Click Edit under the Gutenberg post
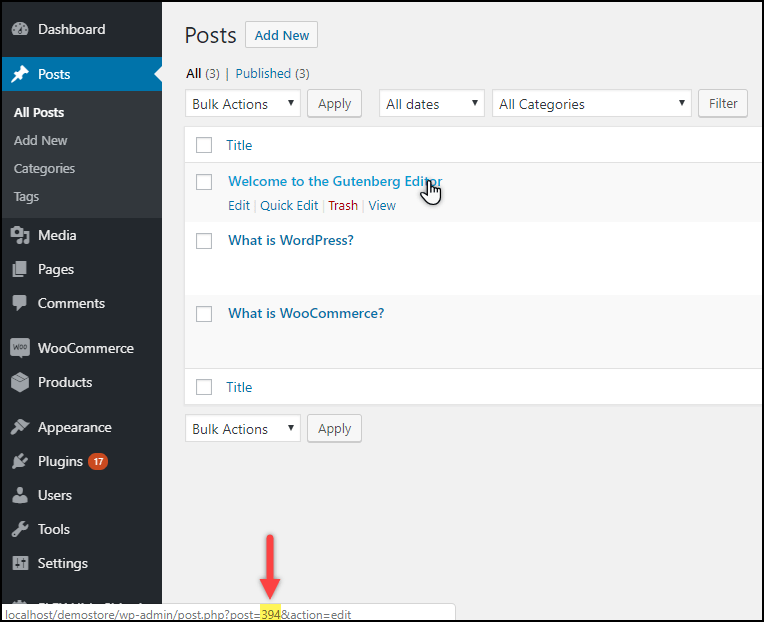This screenshot has height=622, width=764. 239,206
